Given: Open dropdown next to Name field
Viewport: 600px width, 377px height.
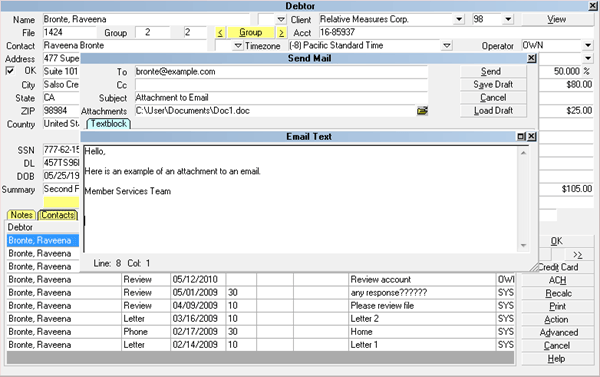Looking at the screenshot, I should (281, 19).
